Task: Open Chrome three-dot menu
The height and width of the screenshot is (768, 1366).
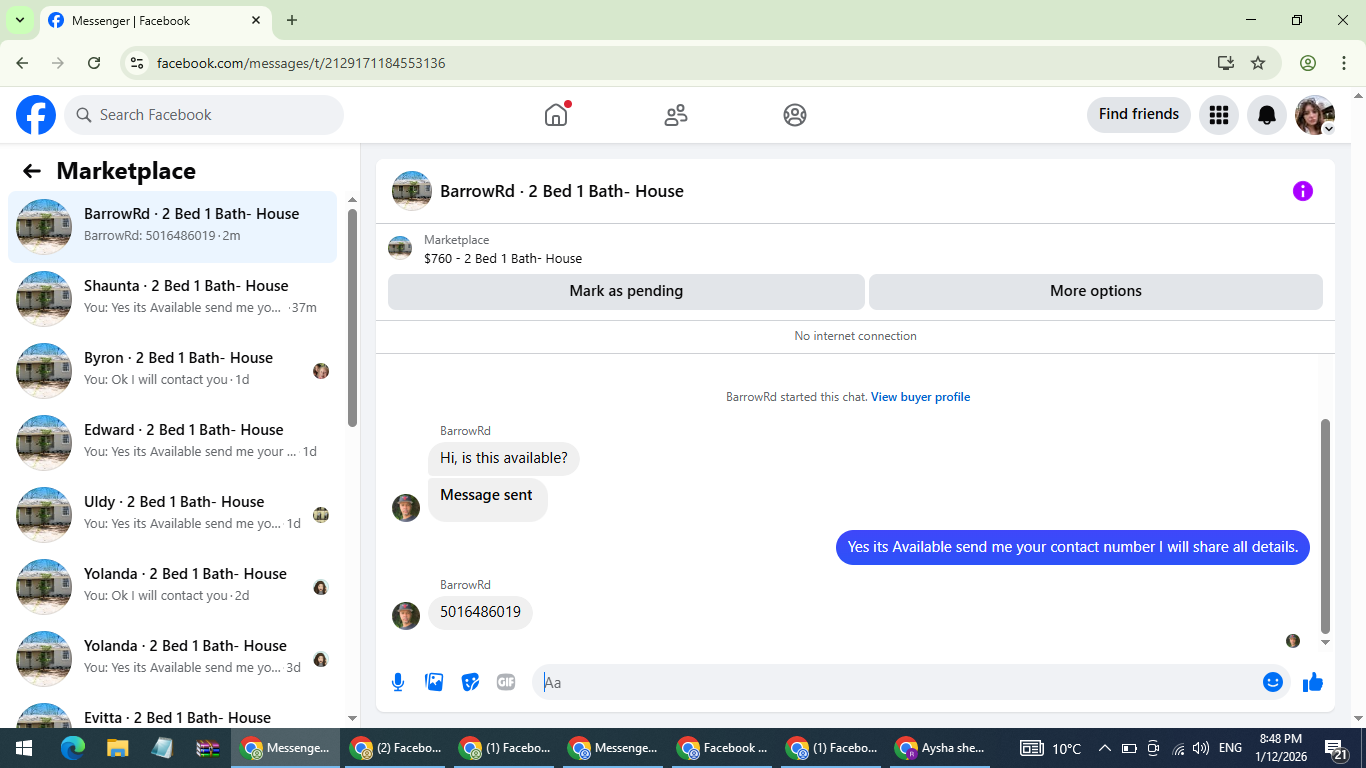Action: point(1343,63)
